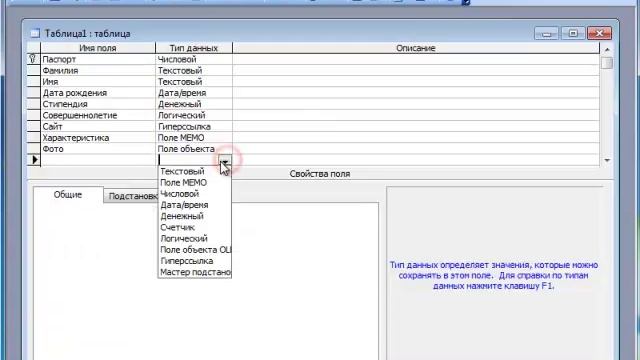The height and width of the screenshot is (360, 640).
Task: Minimize the Таблица1 table window
Action: [546, 33]
